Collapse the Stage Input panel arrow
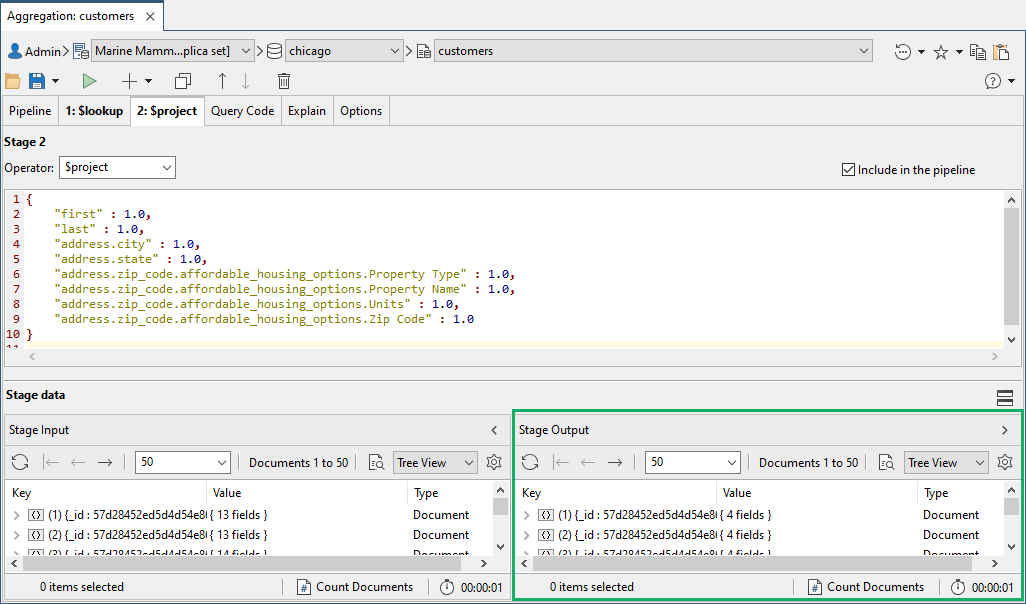Viewport: 1026px width, 604px height. [494, 430]
